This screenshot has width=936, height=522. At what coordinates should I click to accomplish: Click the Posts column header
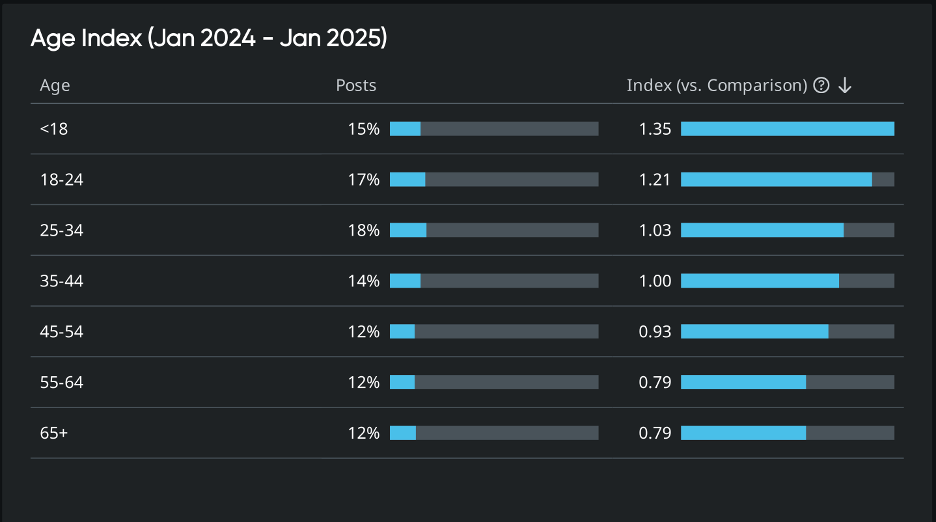[356, 85]
